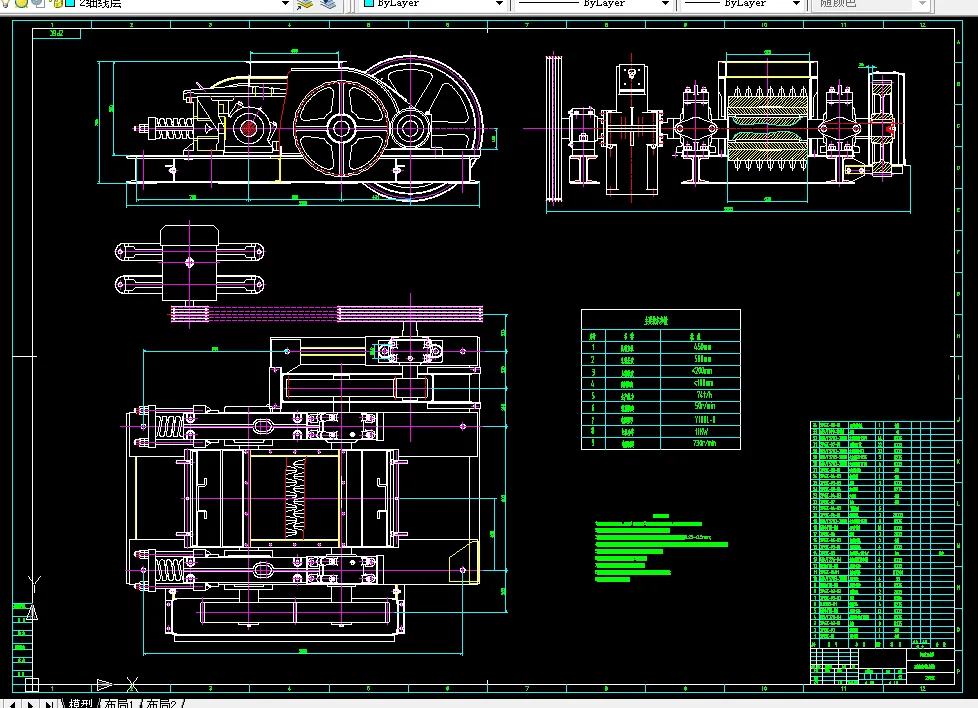This screenshot has width=978, height=708.
Task: Click the next layout tab arrow
Action: 29,704
